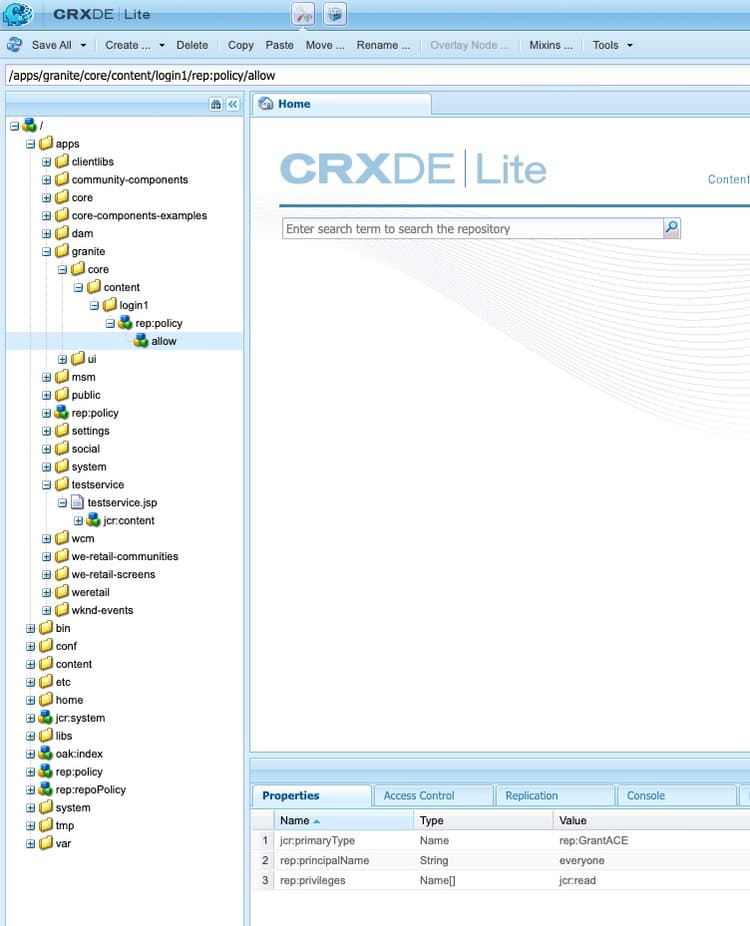Viewport: 750px width, 926px height.
Task: Click the CRXDE Lite logo icon
Action: (18, 14)
